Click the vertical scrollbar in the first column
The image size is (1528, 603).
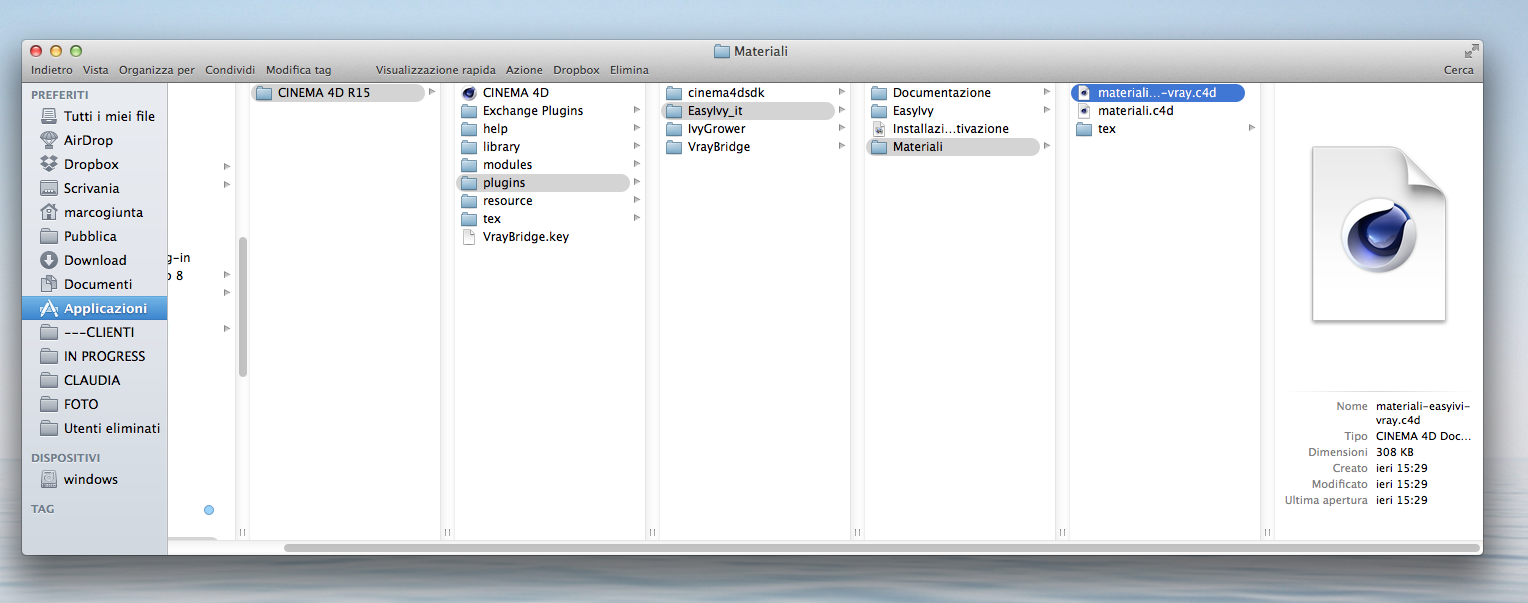point(242,307)
